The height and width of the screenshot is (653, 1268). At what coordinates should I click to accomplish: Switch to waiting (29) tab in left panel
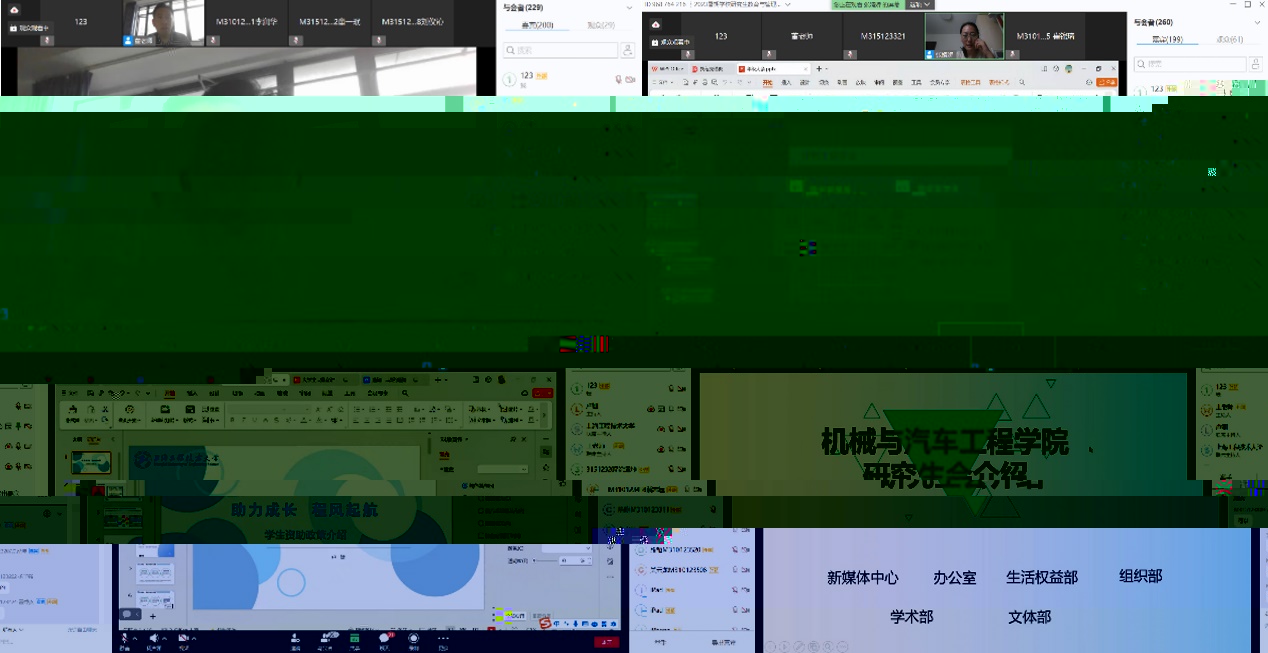pos(601,25)
